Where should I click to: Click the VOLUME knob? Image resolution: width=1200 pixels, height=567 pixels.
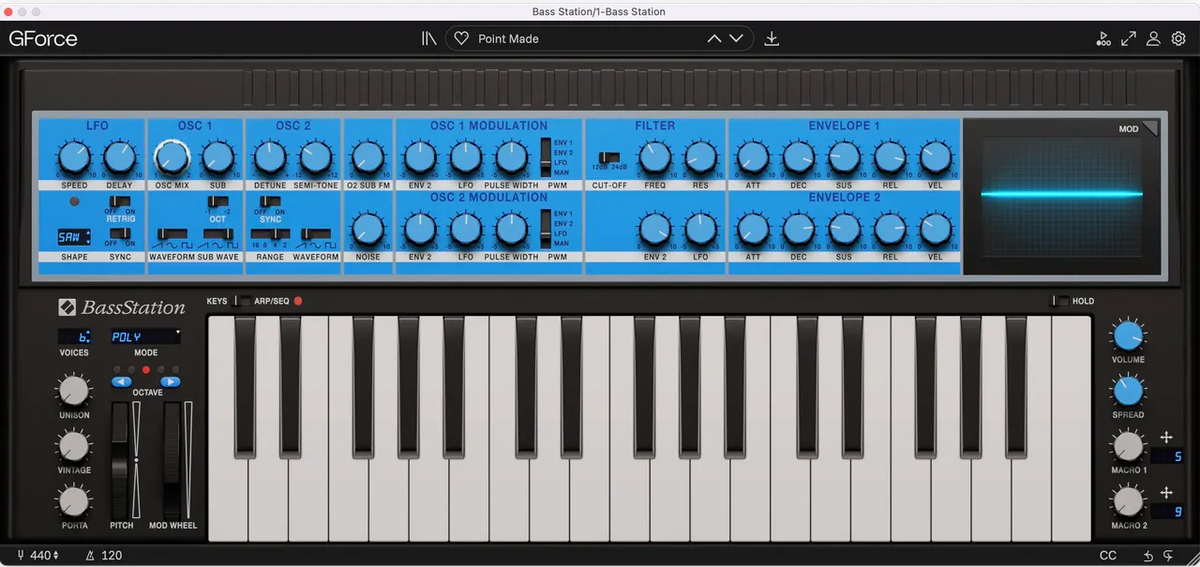click(1128, 336)
